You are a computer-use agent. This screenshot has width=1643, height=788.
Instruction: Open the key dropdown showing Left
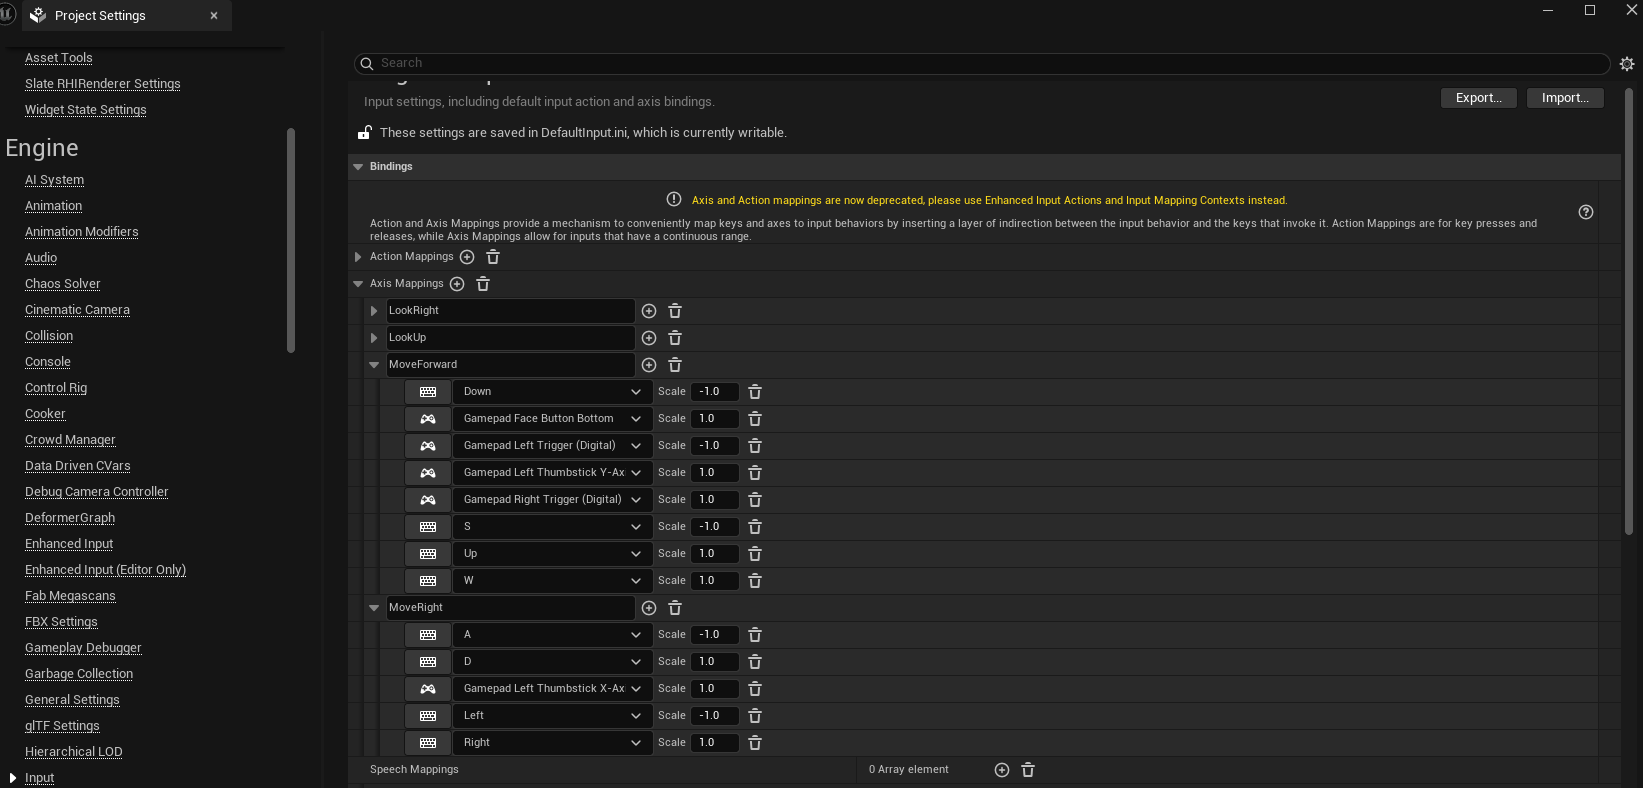pyautogui.click(x=552, y=716)
